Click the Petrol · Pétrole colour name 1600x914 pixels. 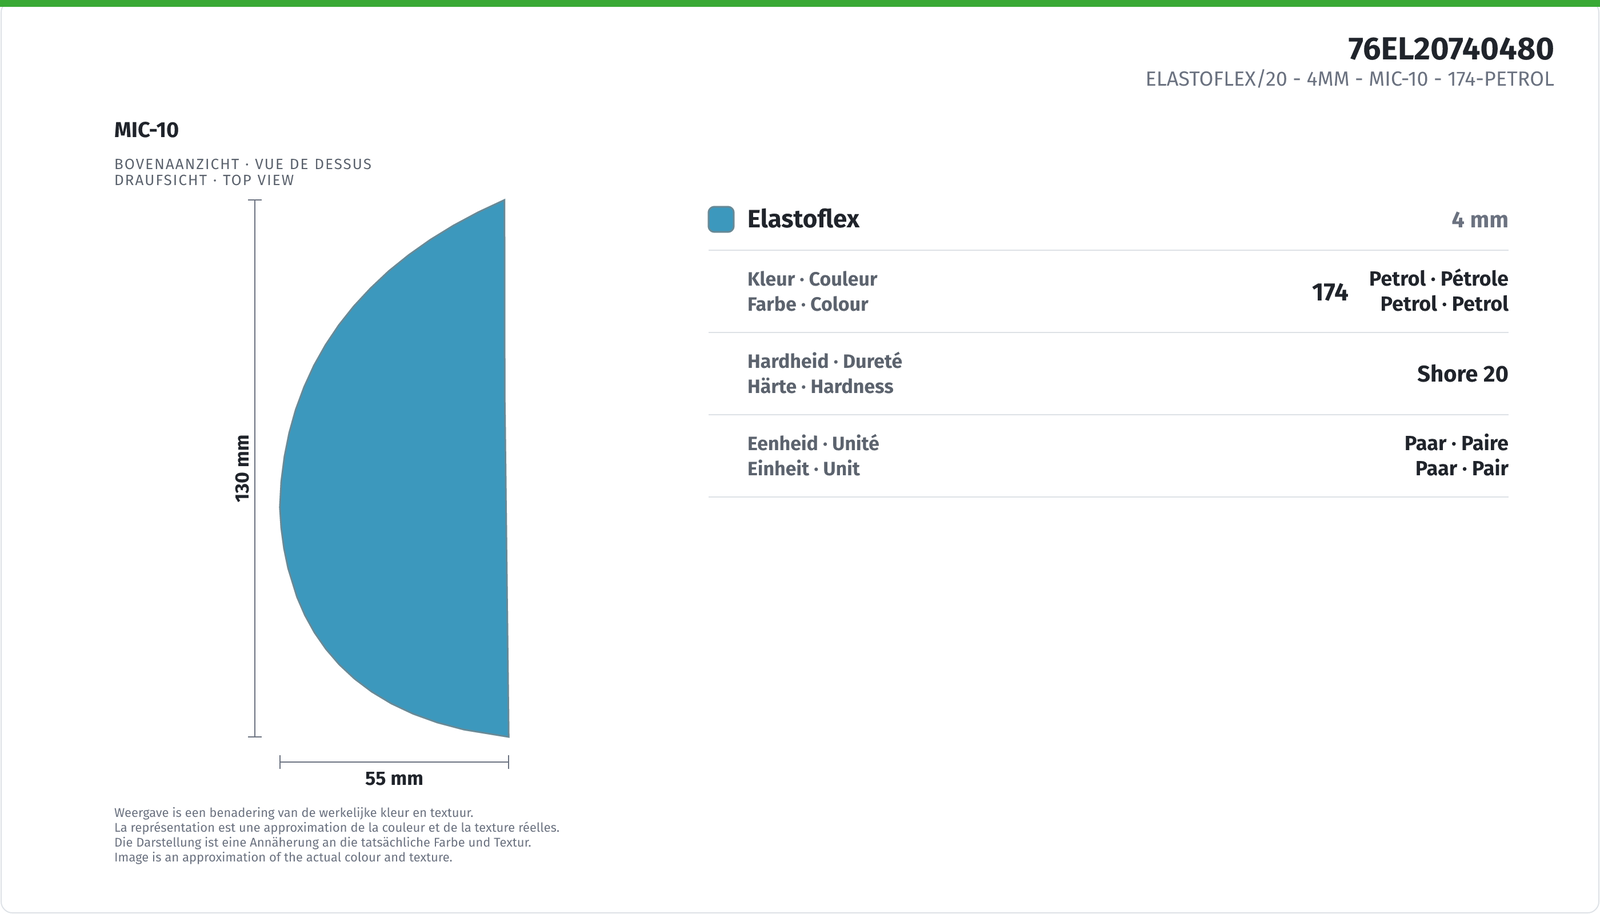(1438, 279)
